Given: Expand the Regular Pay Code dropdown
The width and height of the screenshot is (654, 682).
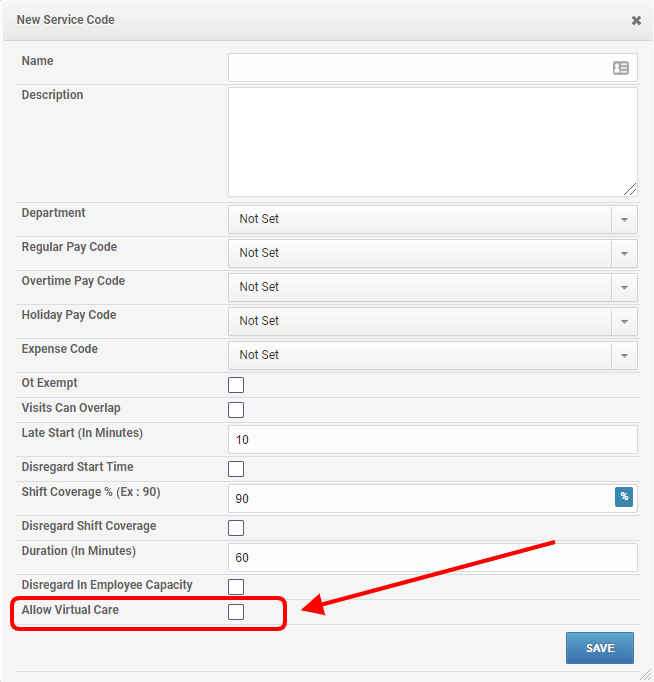Looking at the screenshot, I should coord(432,253).
